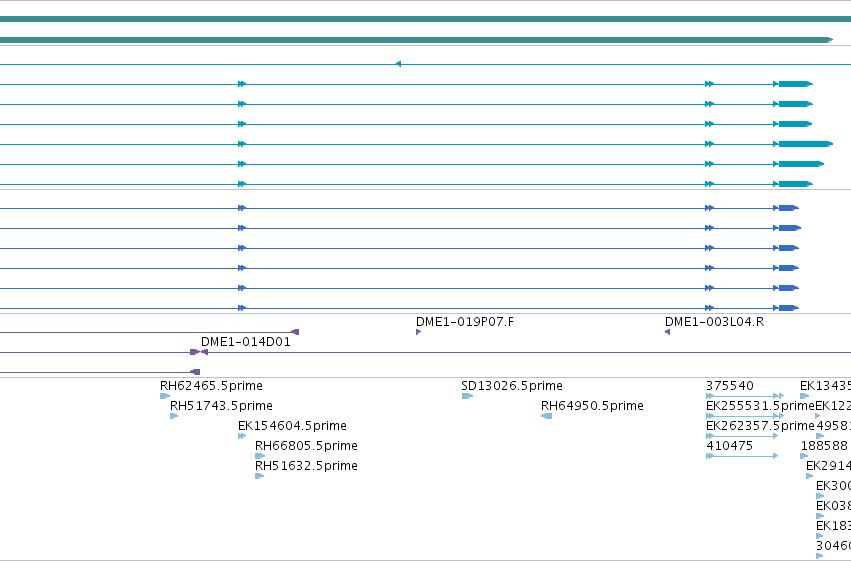The image size is (851, 561).
Task: Click the DME1-014D01 label
Action: pyautogui.click(x=246, y=342)
